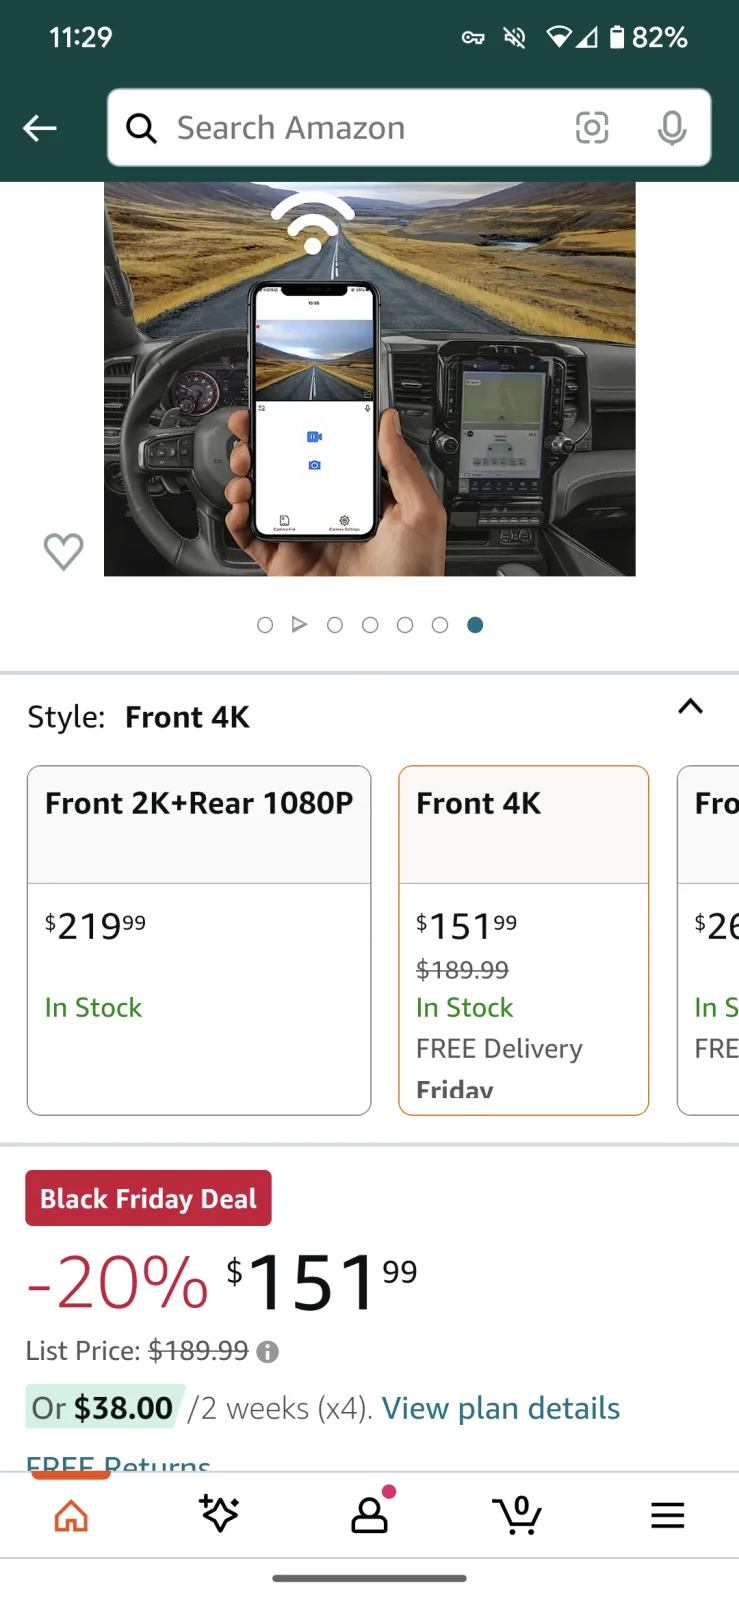Open AI sparkle assistant icon
The height and width of the screenshot is (1600, 739).
coord(219,1514)
